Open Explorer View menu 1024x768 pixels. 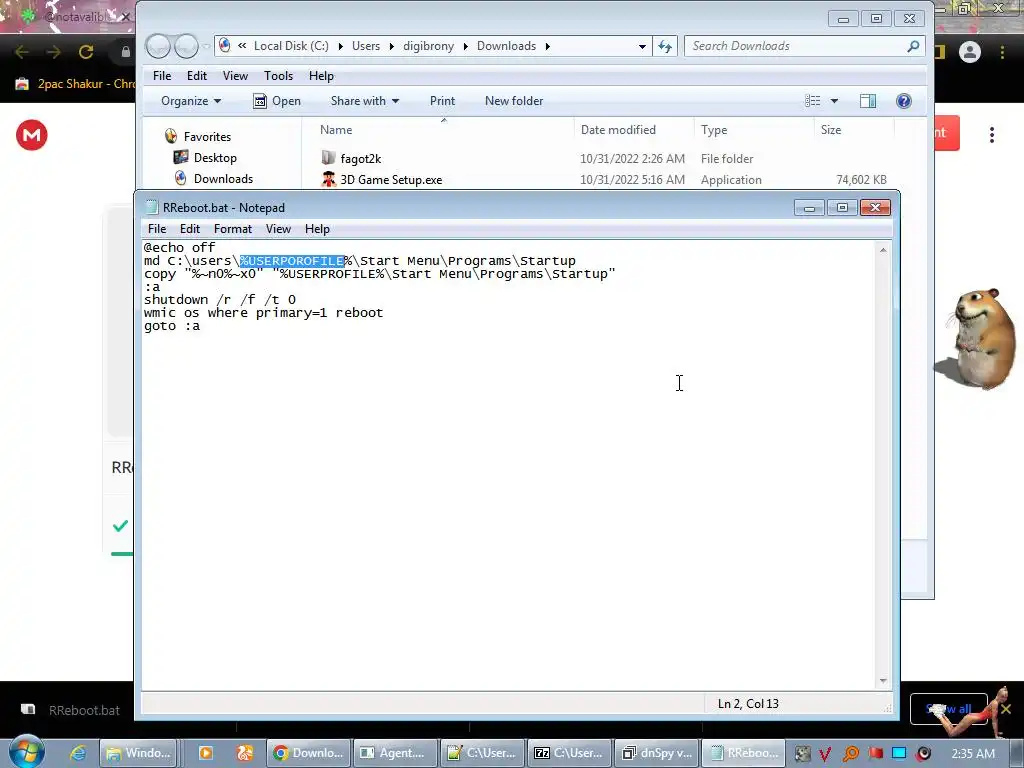pos(235,76)
